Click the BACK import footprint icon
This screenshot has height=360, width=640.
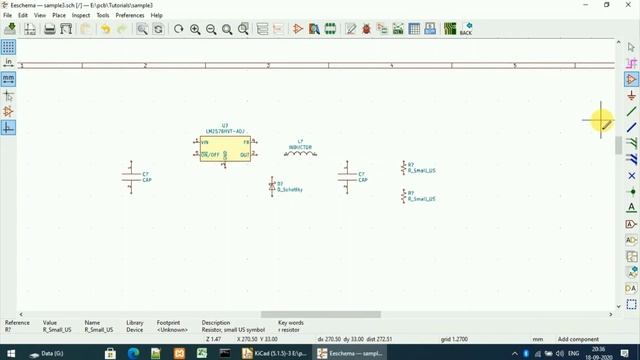pos(466,29)
